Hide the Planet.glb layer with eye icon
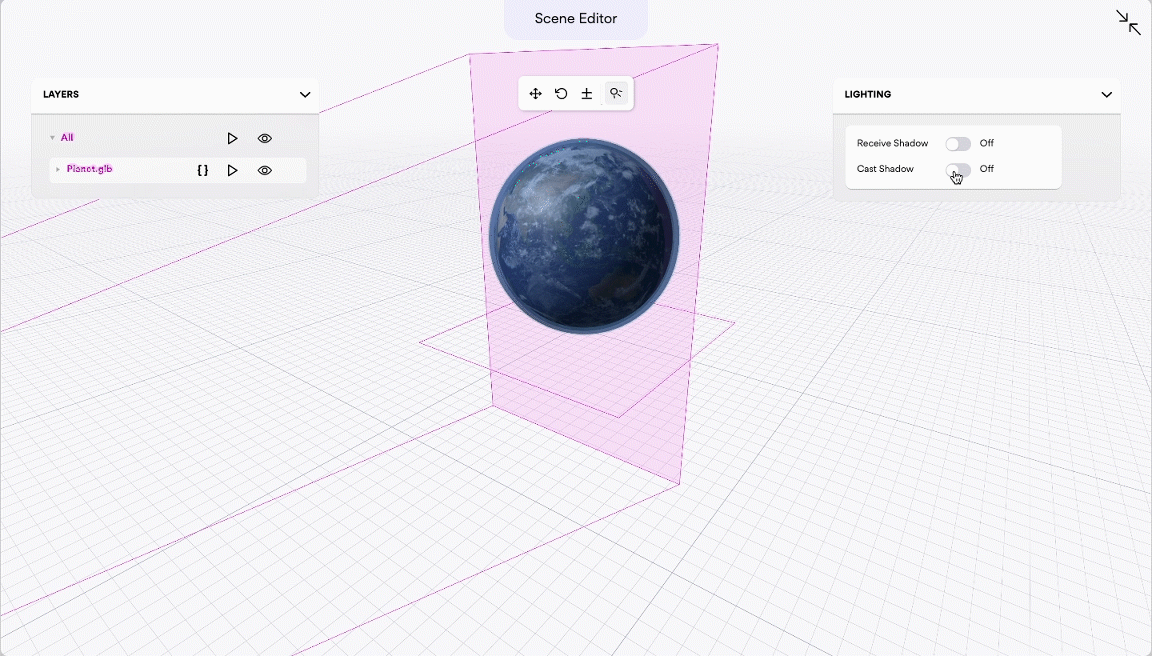Viewport: 1152px width, 656px height. click(265, 171)
